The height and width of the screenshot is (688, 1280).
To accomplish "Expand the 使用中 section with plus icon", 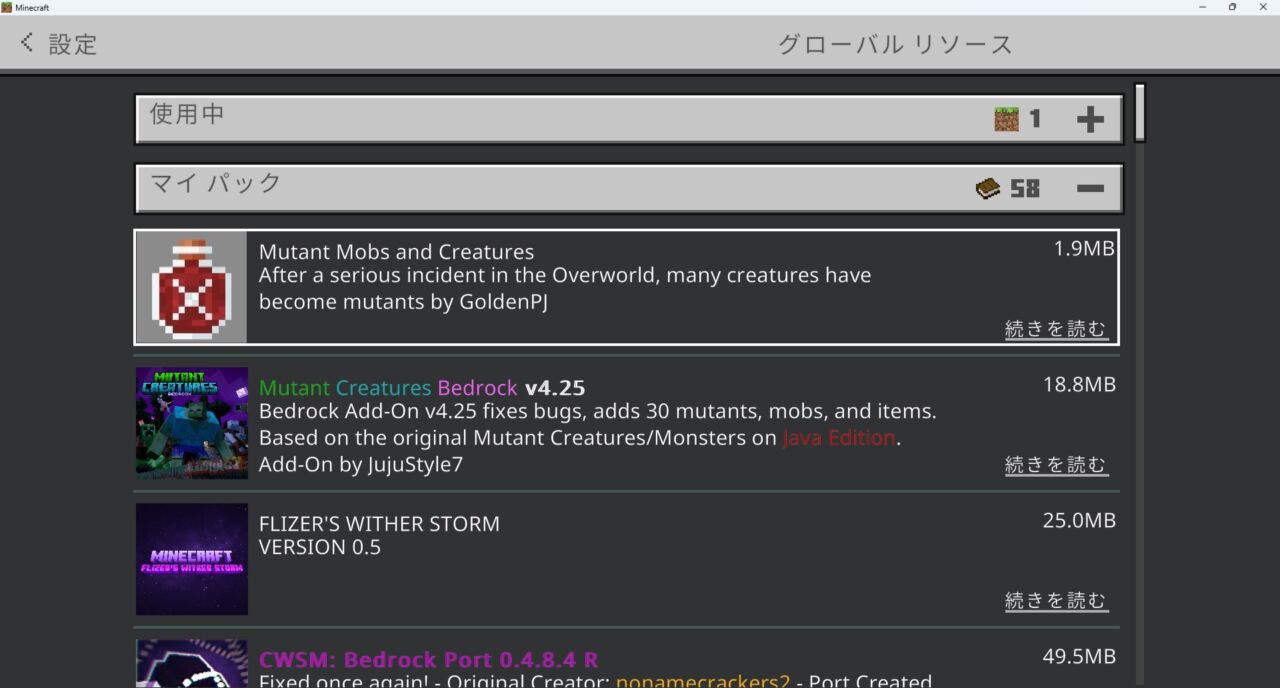I will point(1090,119).
